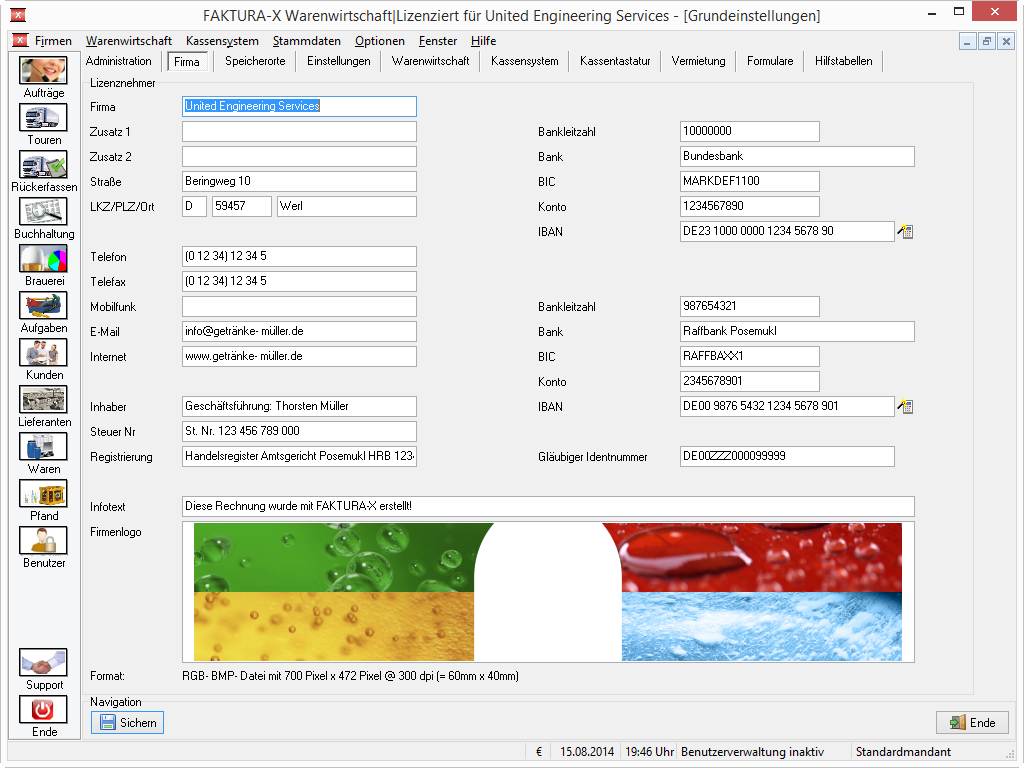Click the Inhaber field
The width and height of the screenshot is (1024, 768).
(299, 406)
